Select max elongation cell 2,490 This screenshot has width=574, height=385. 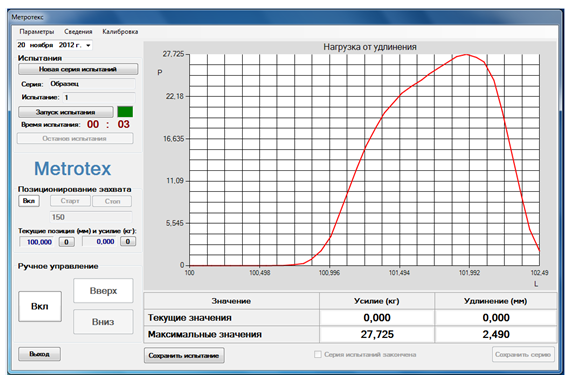coord(496,334)
